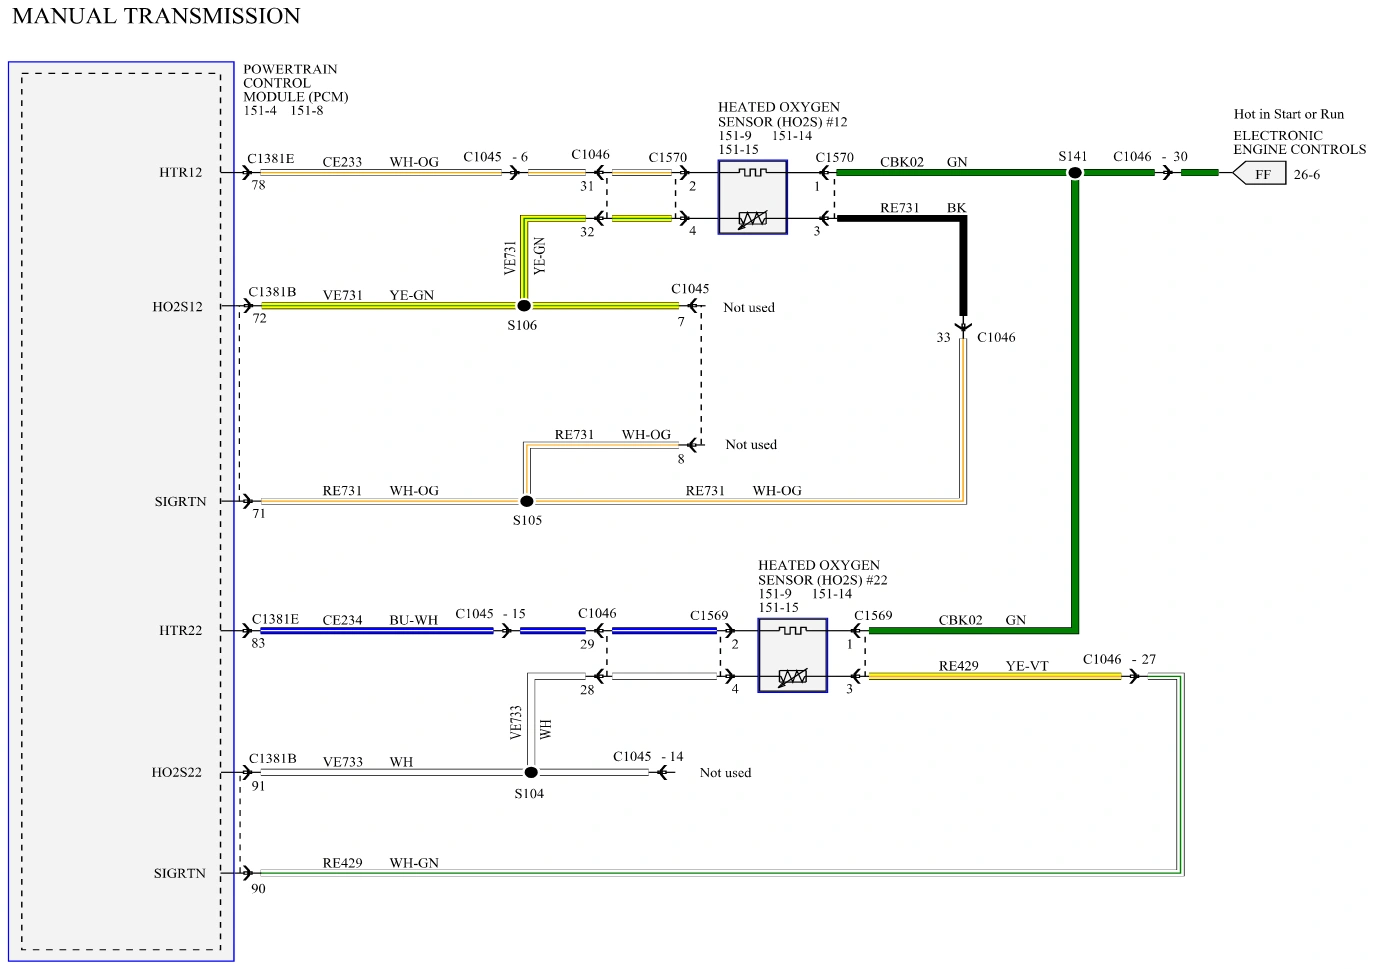Click the "HTR22" pin label

tap(181, 631)
